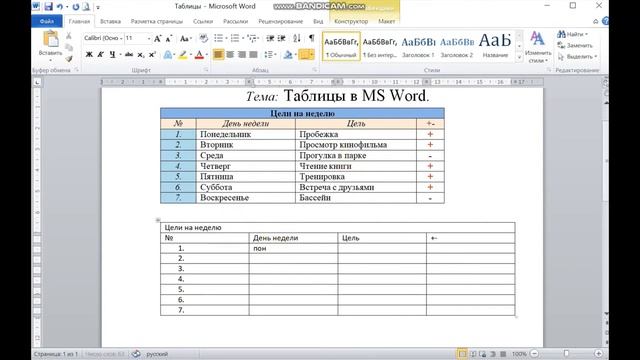This screenshot has width=640, height=360.
Task: Switch to print layout view in status bar
Action: coord(462,354)
